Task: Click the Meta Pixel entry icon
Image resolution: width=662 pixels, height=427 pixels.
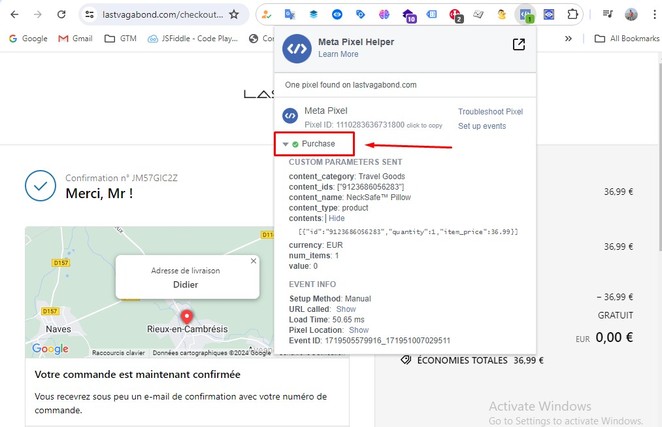Action: pyautogui.click(x=290, y=116)
